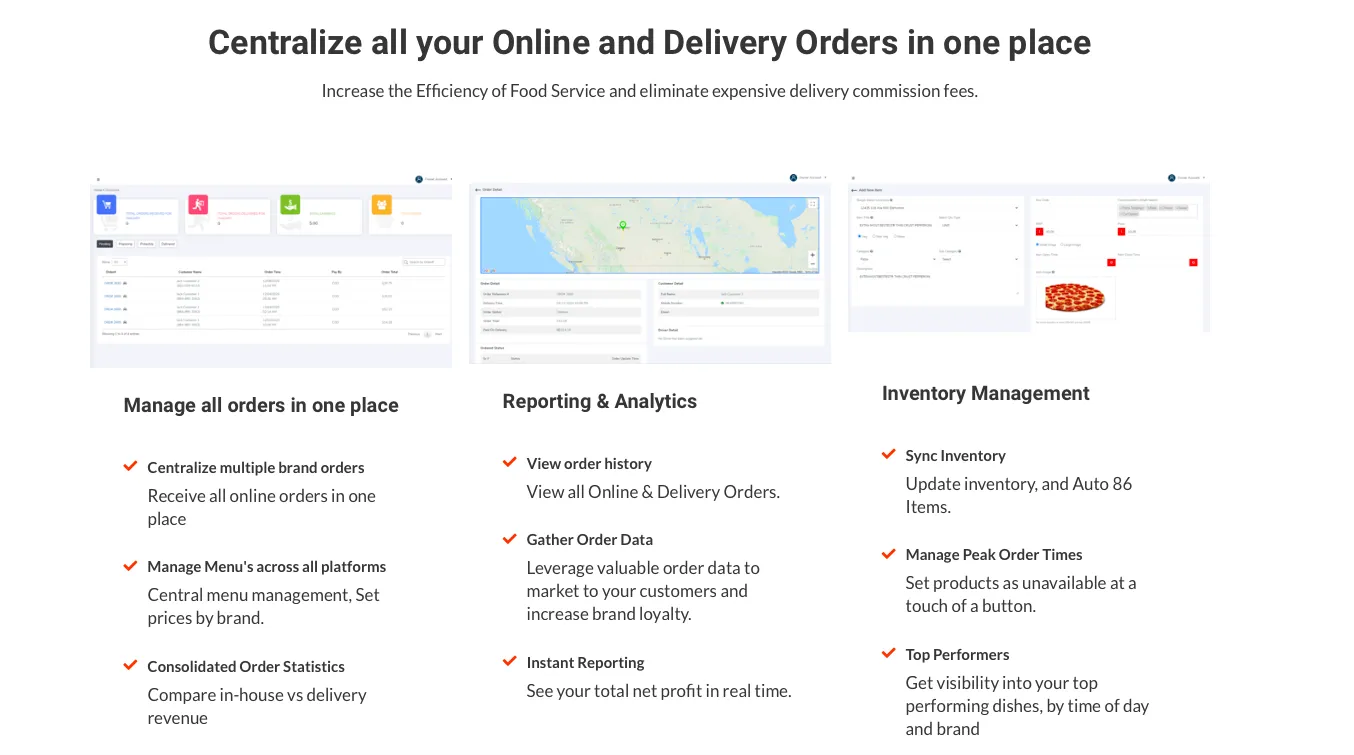Select 'Consolidated Order Statistics' feature title
1354x755 pixels.
point(246,667)
